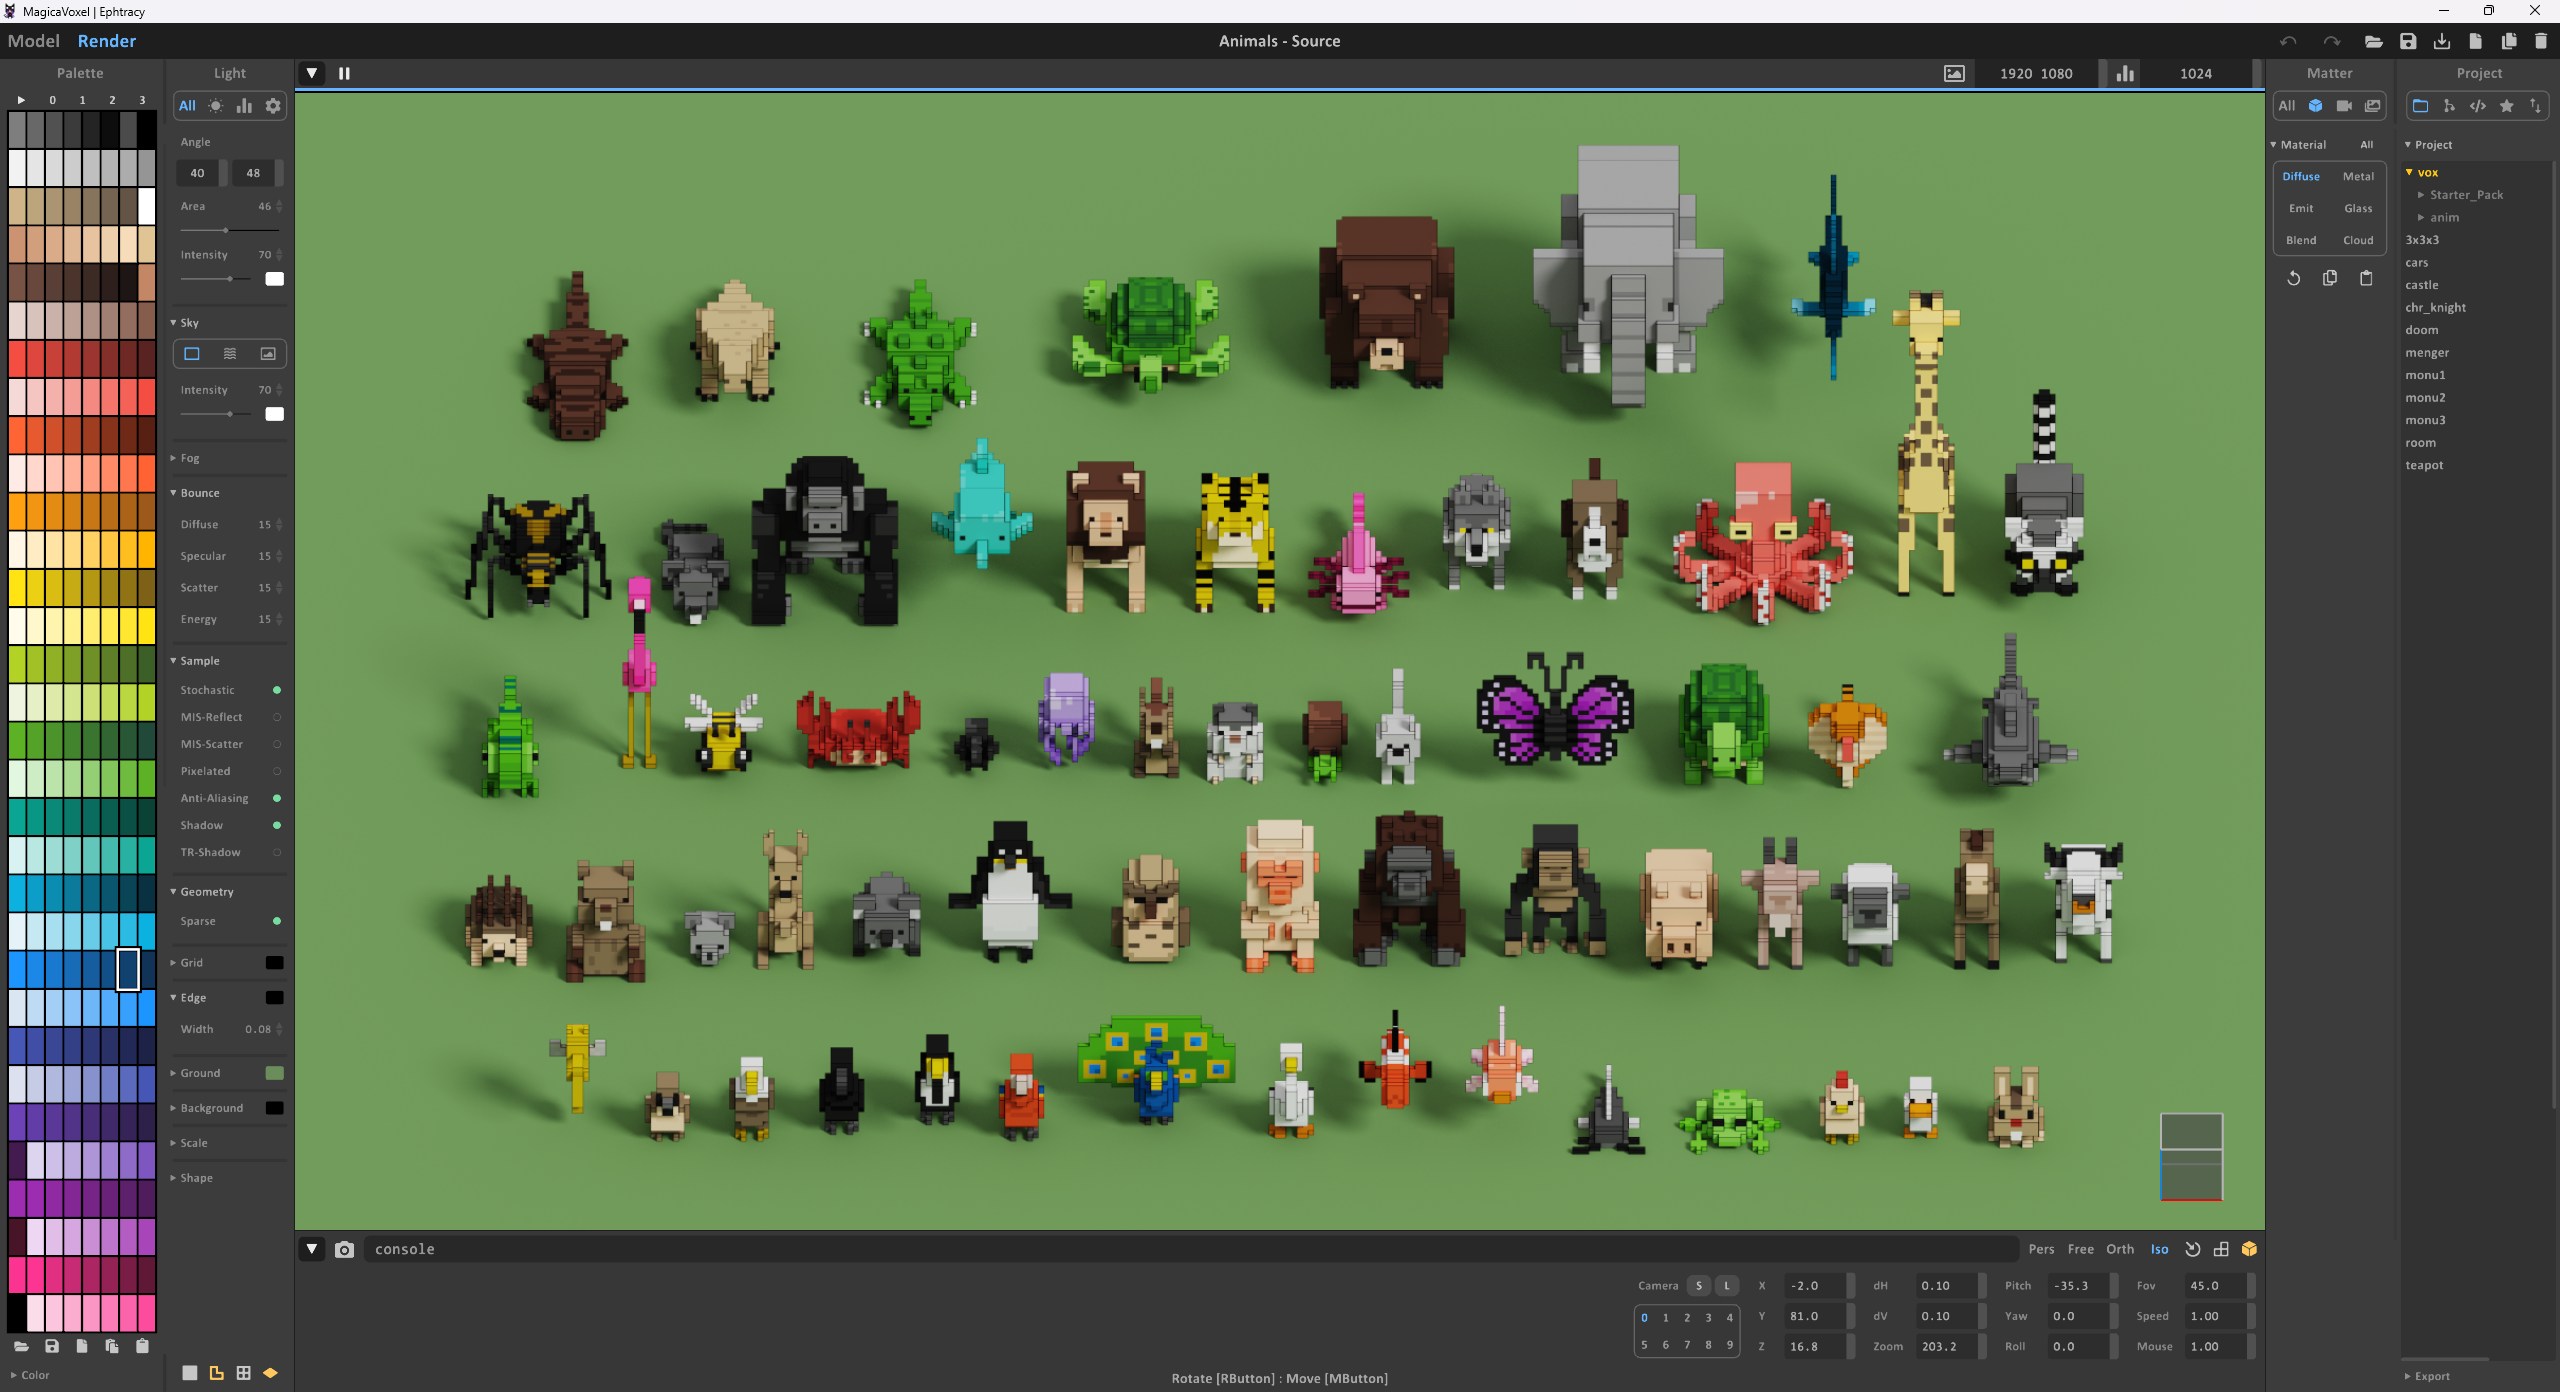The image size is (2560, 1392).
Task: Choose the atmospheric sky icon
Action: coord(230,354)
